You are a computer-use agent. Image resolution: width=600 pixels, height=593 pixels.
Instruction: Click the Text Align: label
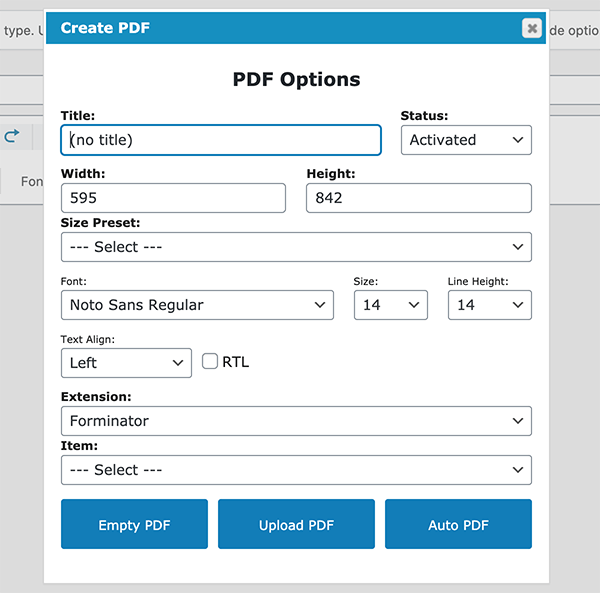click(x=88, y=339)
